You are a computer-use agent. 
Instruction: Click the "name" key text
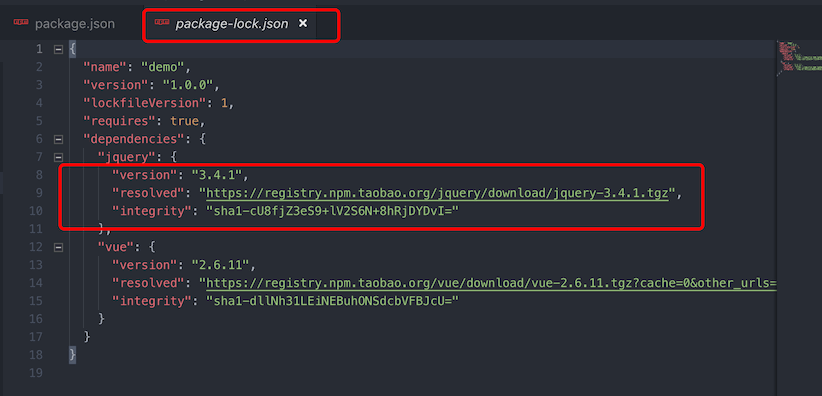[105, 67]
